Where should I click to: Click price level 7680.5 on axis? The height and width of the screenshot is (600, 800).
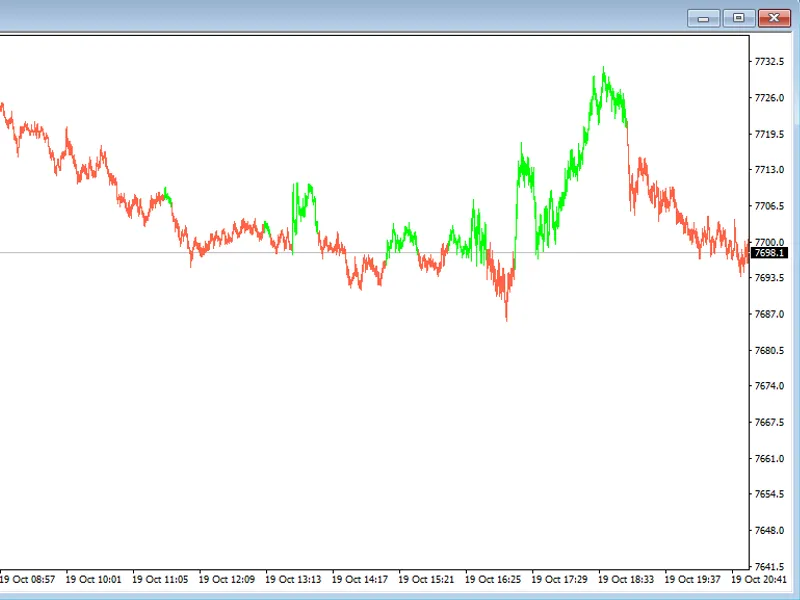click(x=769, y=351)
